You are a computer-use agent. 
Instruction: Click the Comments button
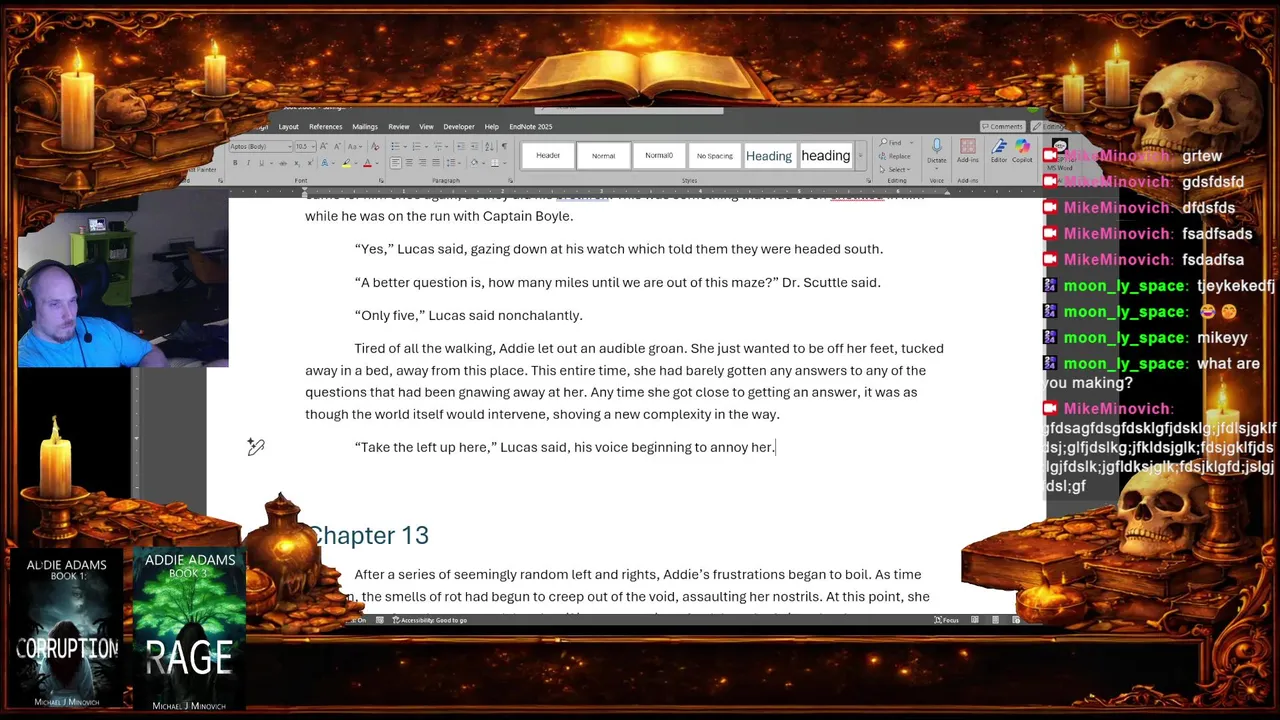coord(1003,127)
